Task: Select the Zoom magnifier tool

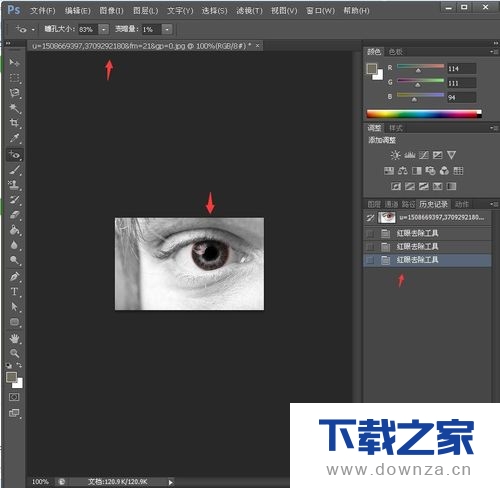Action: (14, 353)
